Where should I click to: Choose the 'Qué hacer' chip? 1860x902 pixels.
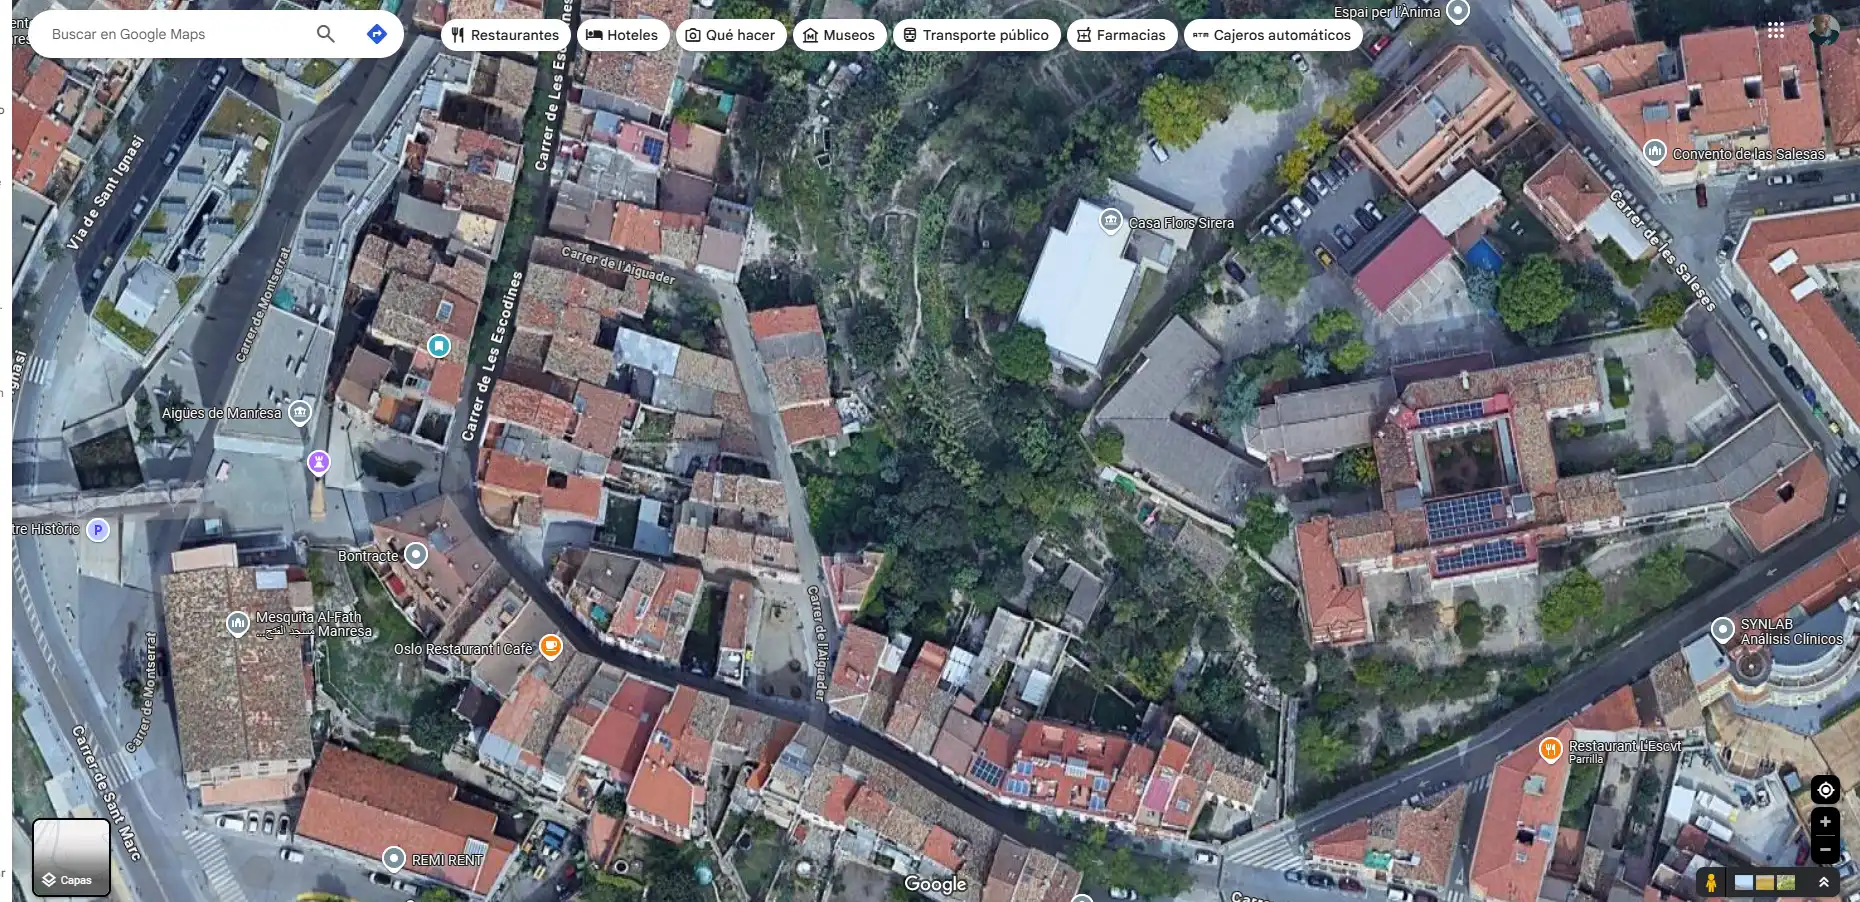pos(731,35)
